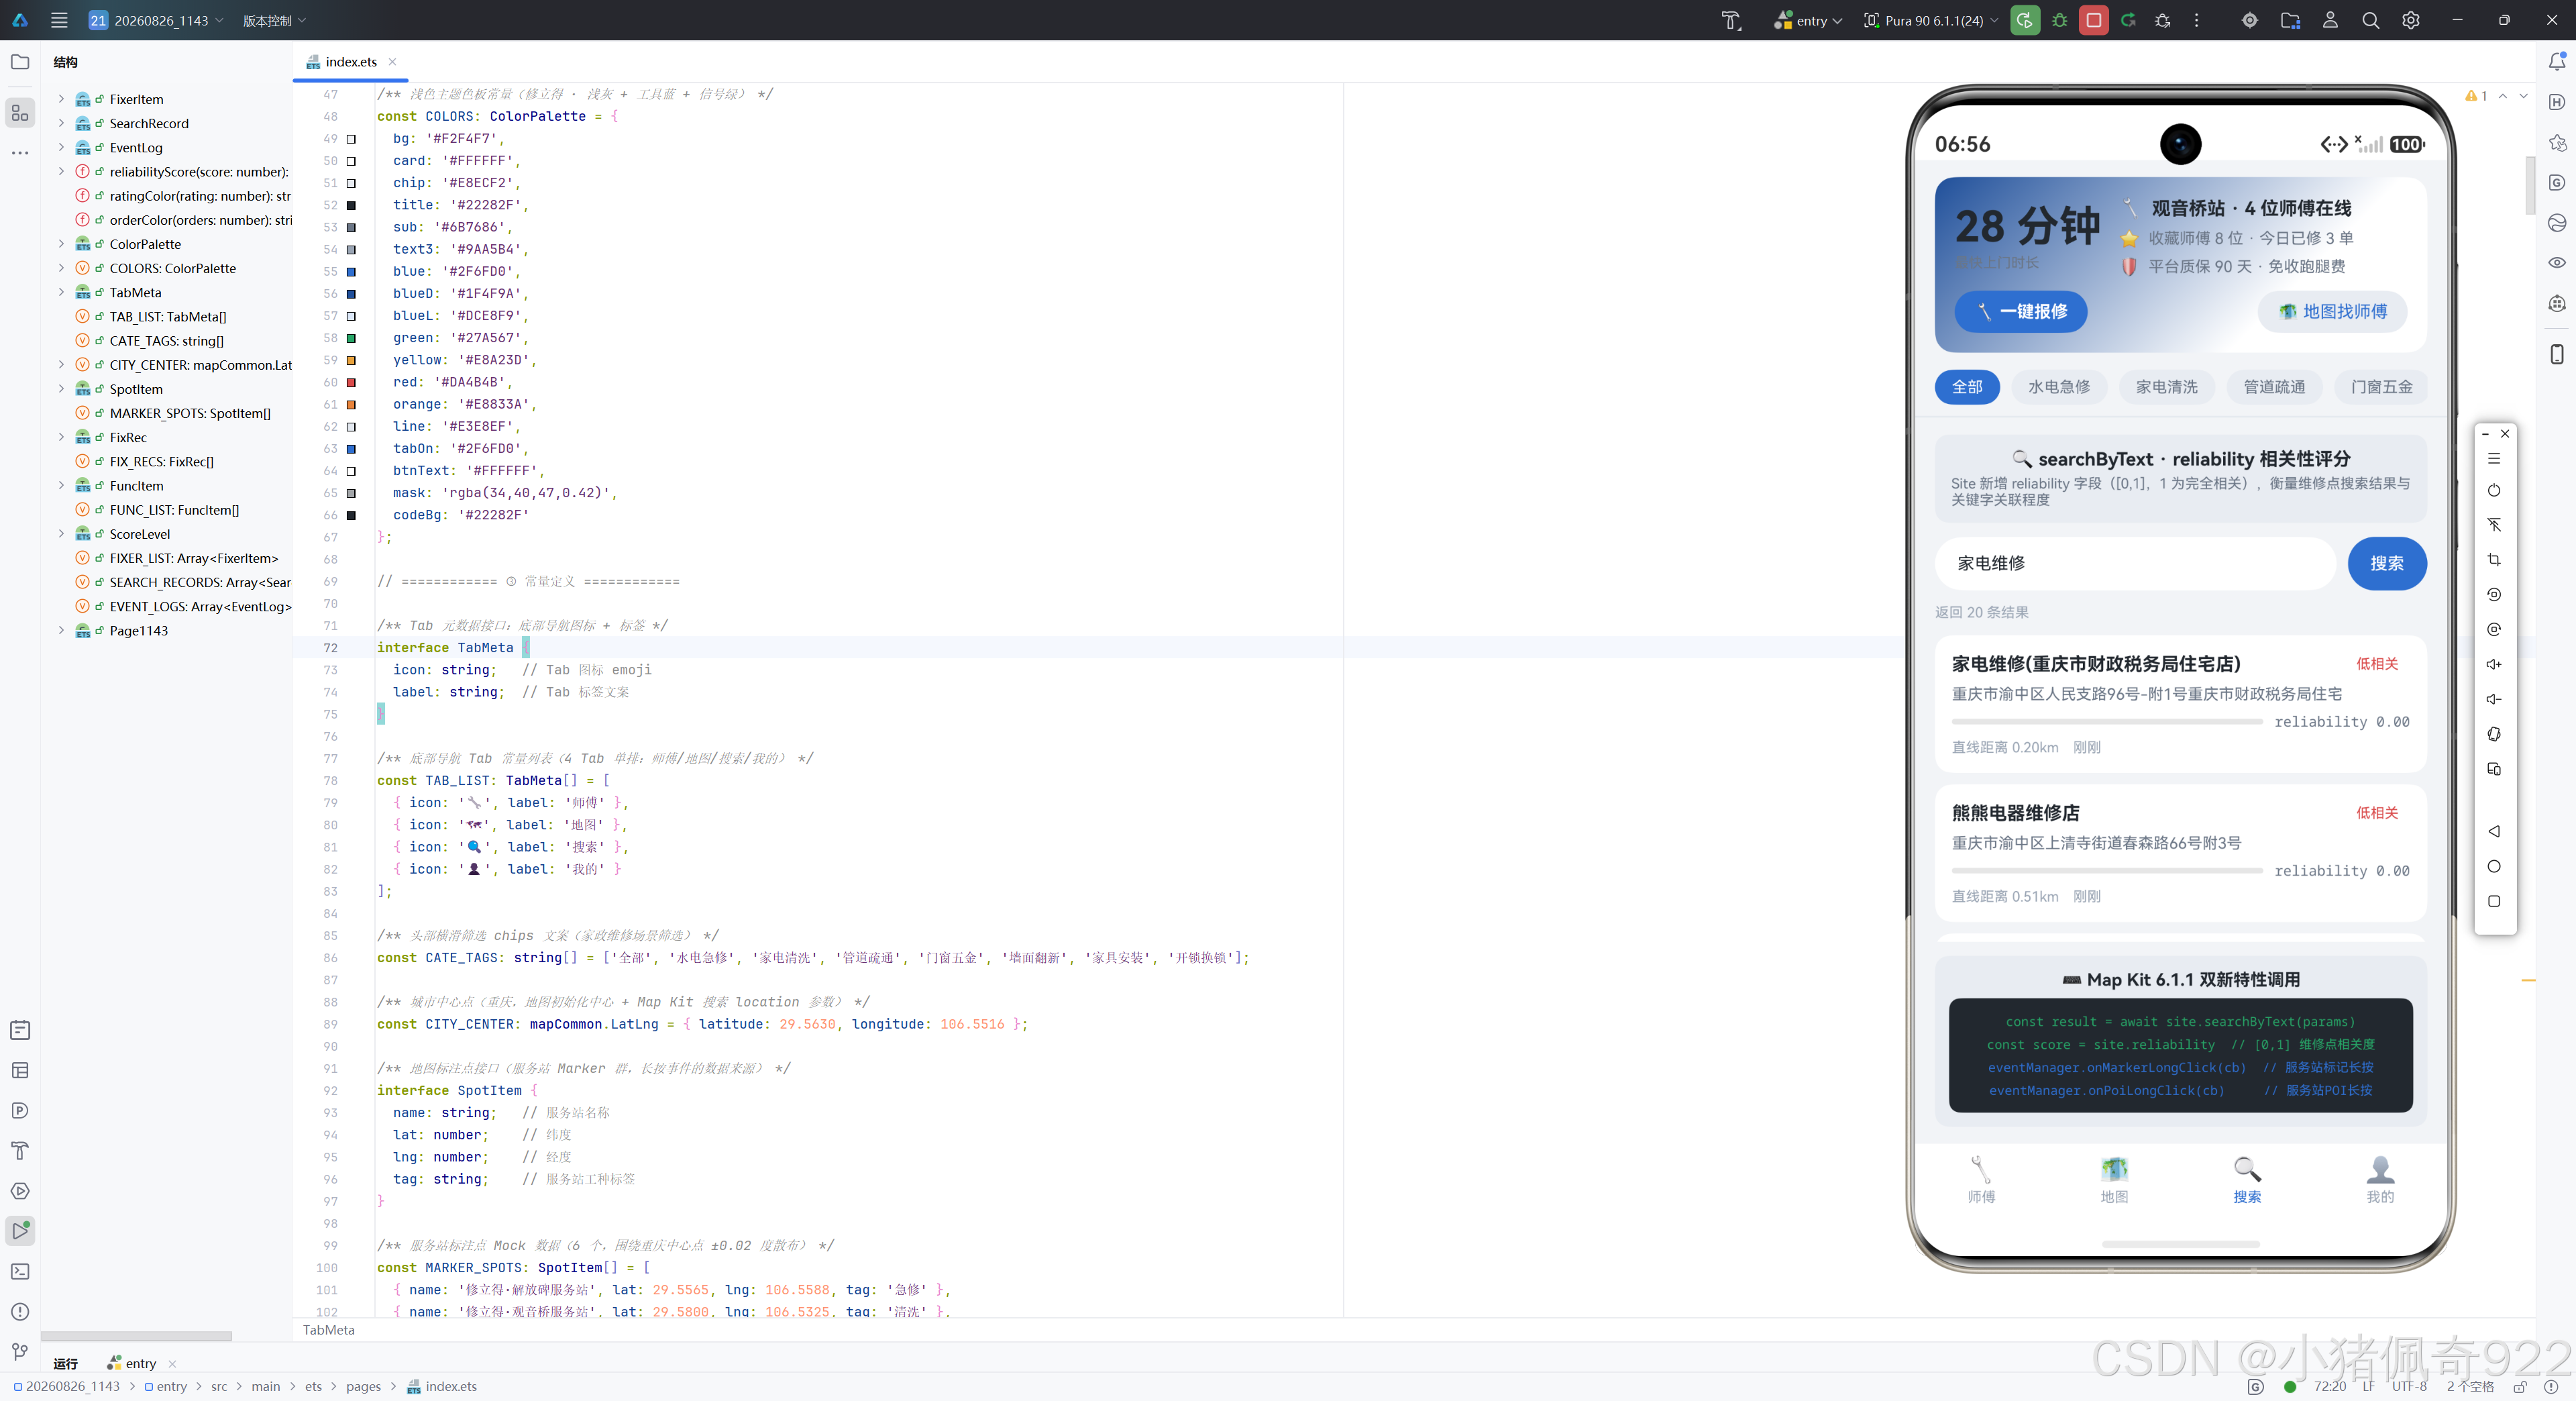Open the Project folder panel icon
This screenshot has width=2576, height=1401.
click(20, 62)
